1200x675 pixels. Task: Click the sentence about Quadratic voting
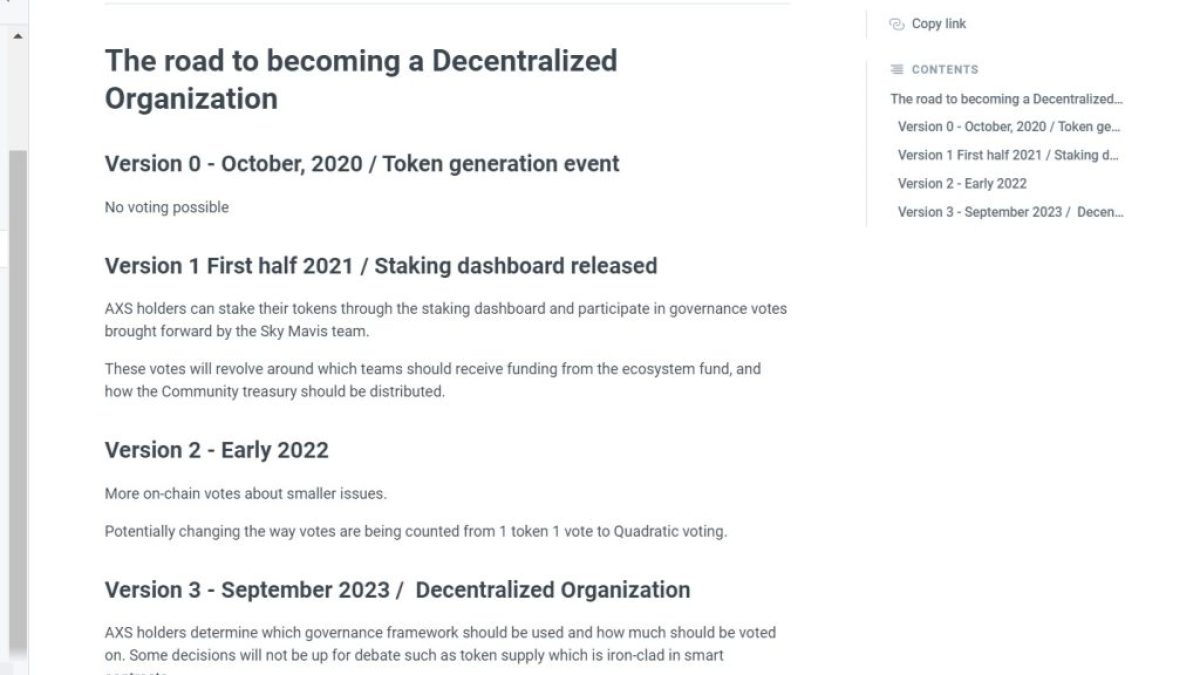point(415,532)
